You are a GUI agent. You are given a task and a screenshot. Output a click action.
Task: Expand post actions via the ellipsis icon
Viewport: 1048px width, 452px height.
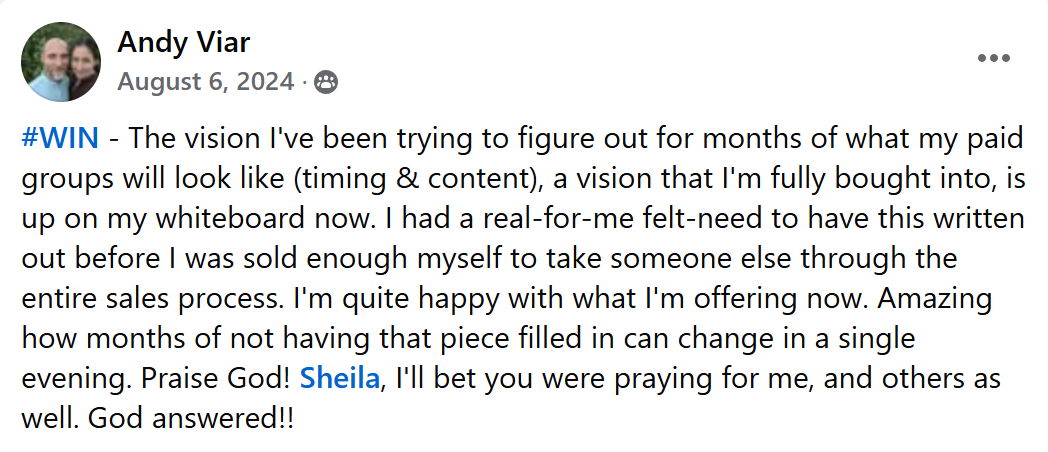click(x=993, y=58)
